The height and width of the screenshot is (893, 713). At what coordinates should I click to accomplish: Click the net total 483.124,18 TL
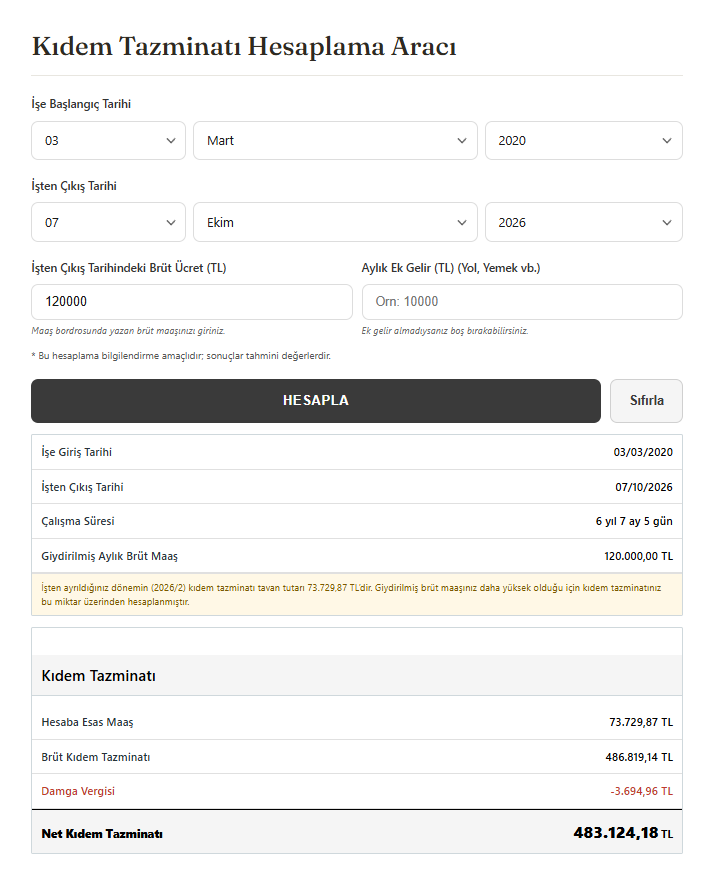623,833
